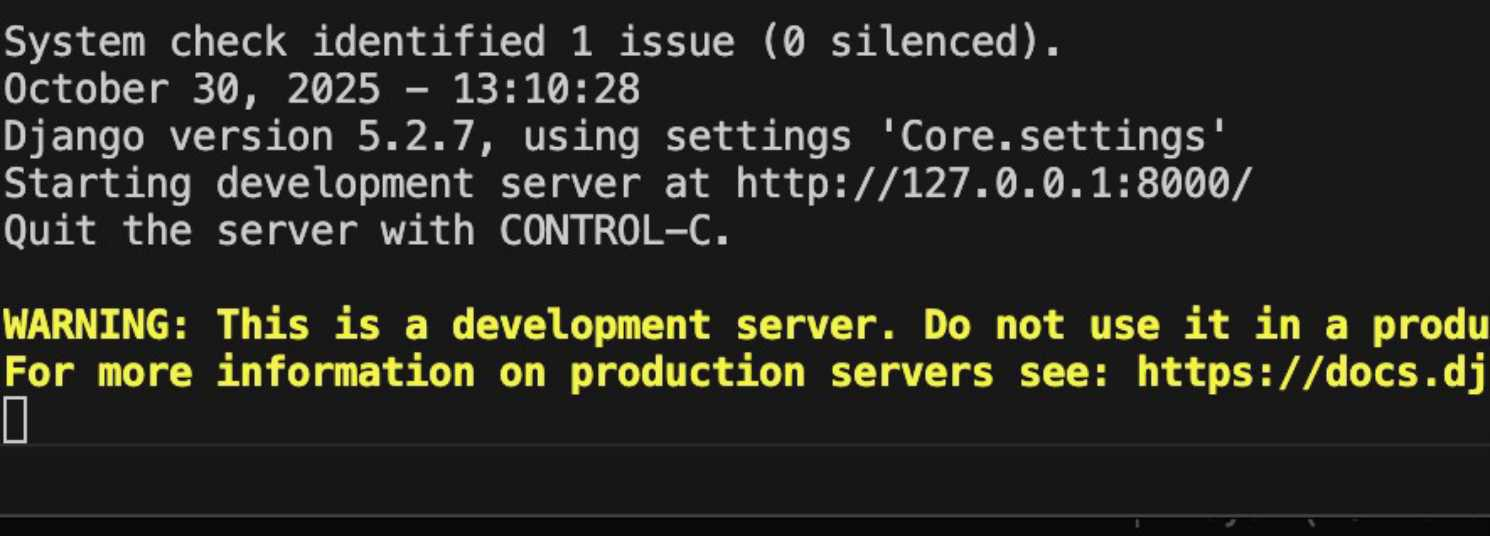Open the https://docs.dj documentation link

[1312, 372]
